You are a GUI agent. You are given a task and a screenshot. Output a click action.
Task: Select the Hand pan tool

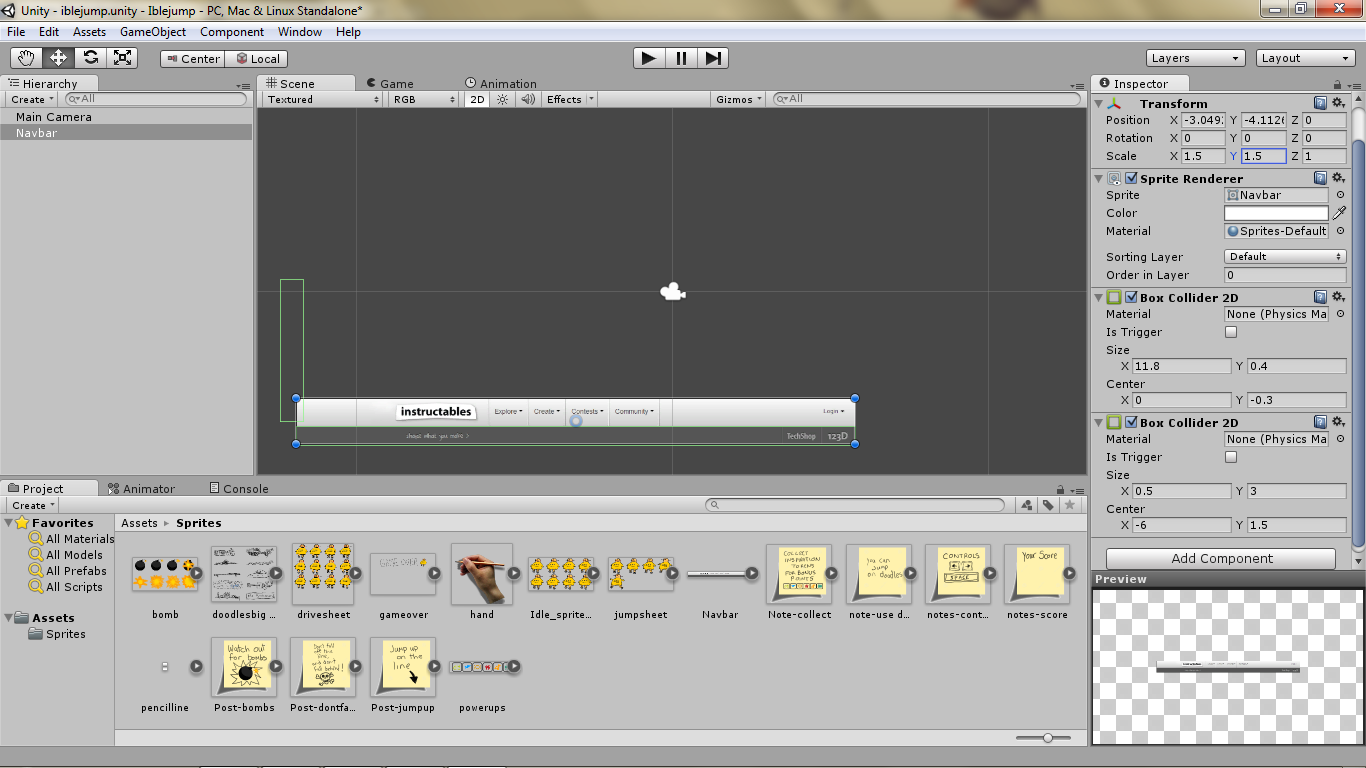pos(25,57)
